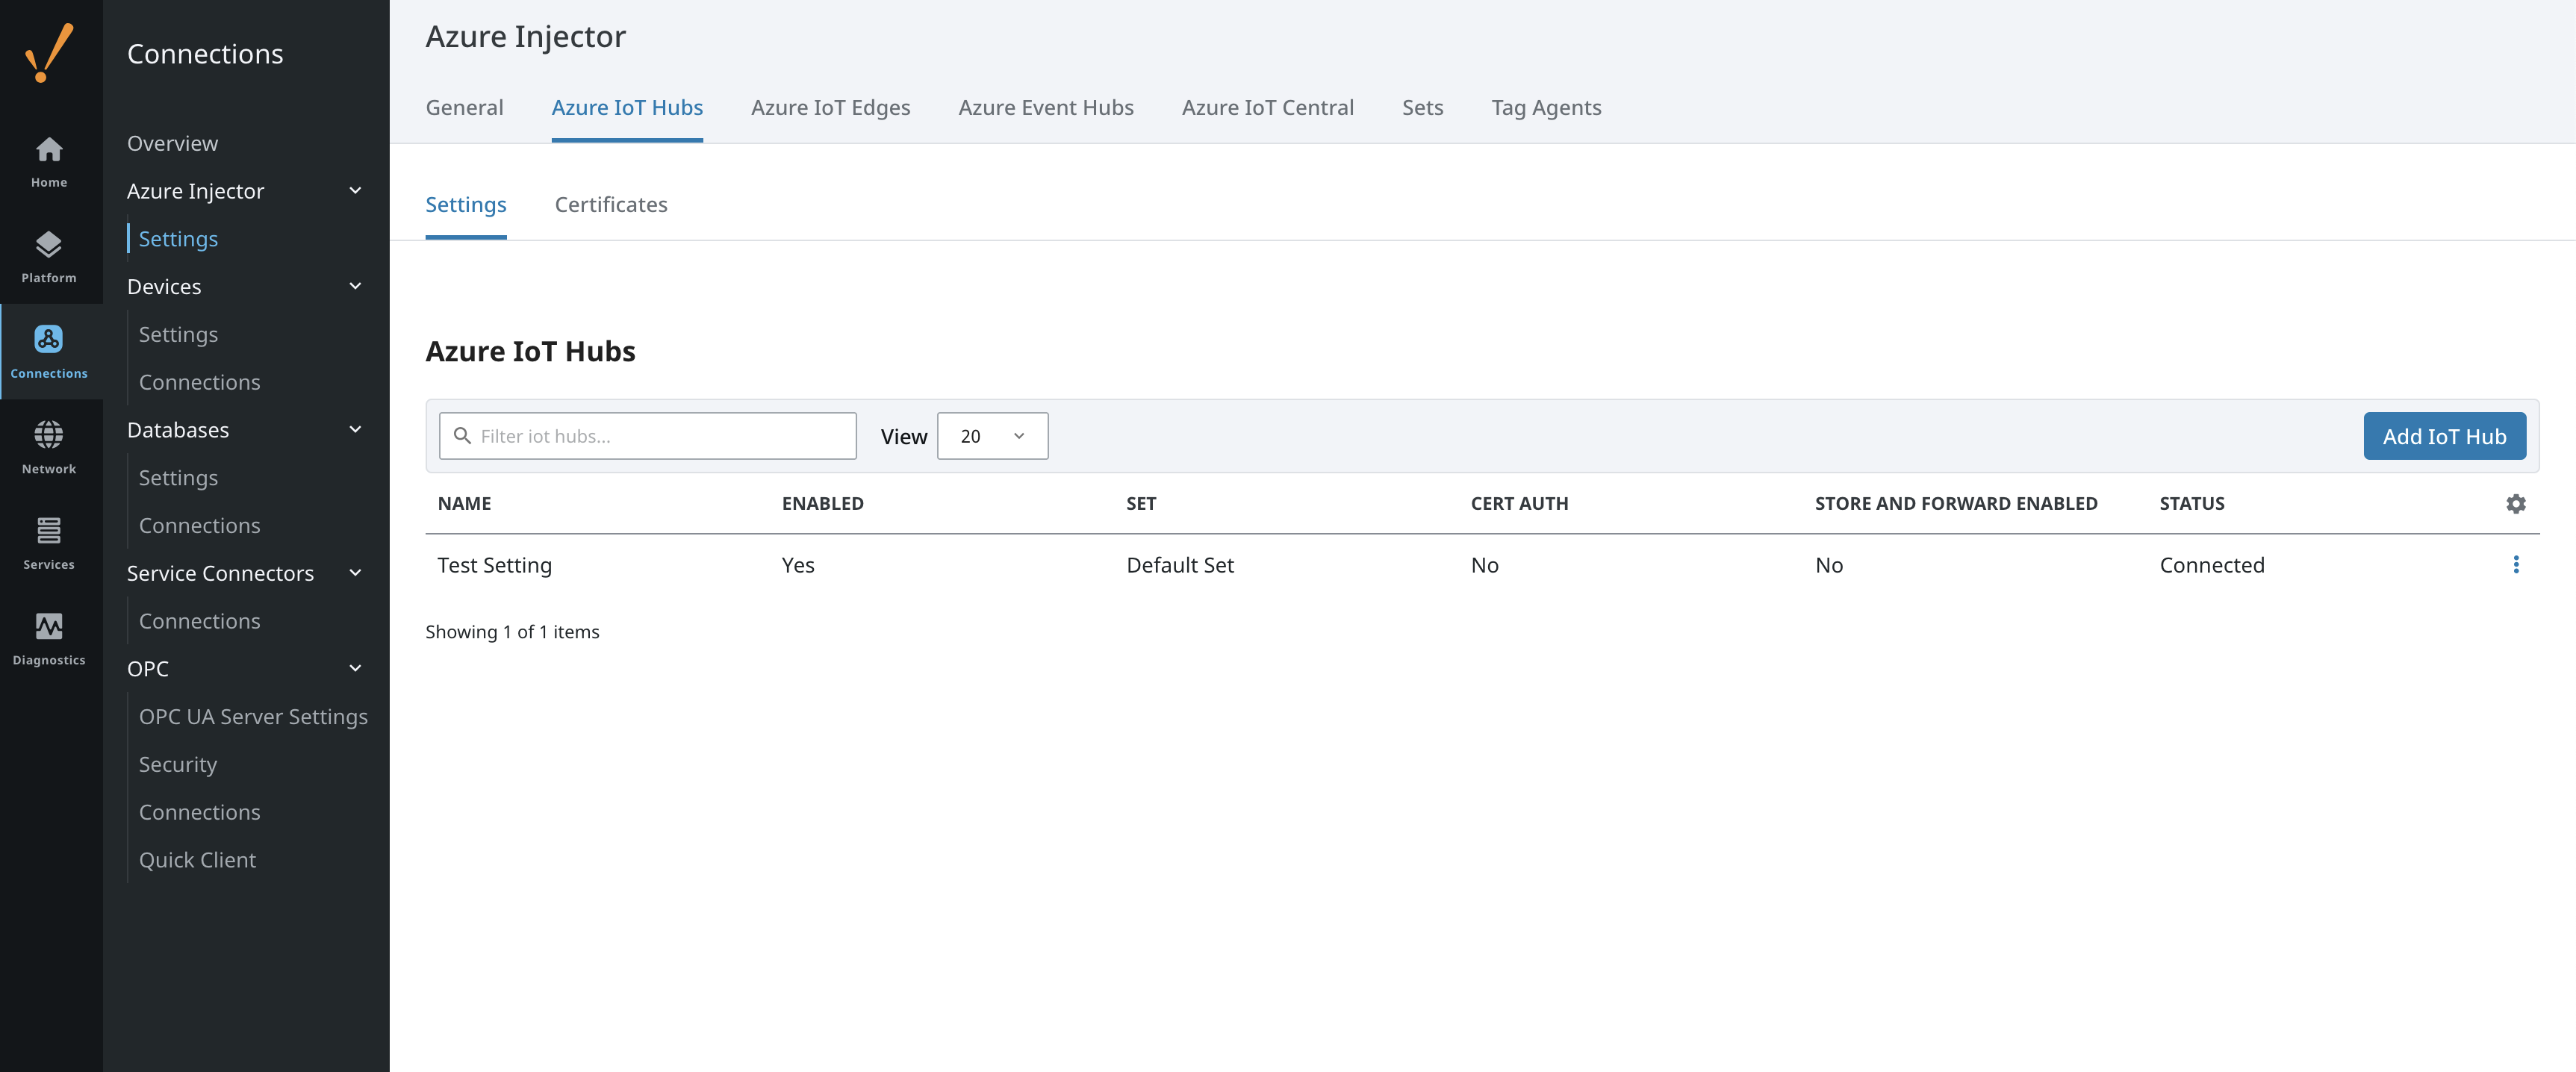Open the View count dropdown
The height and width of the screenshot is (1072, 2576).
tap(991, 436)
